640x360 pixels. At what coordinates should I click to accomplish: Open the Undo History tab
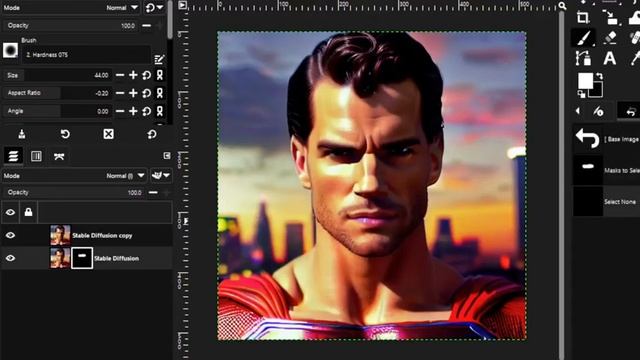pyautogui.click(x=631, y=111)
